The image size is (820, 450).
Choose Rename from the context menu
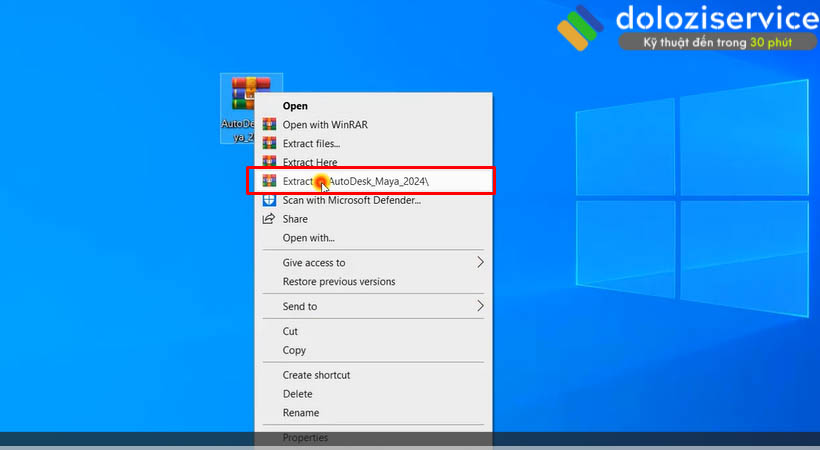(x=301, y=413)
